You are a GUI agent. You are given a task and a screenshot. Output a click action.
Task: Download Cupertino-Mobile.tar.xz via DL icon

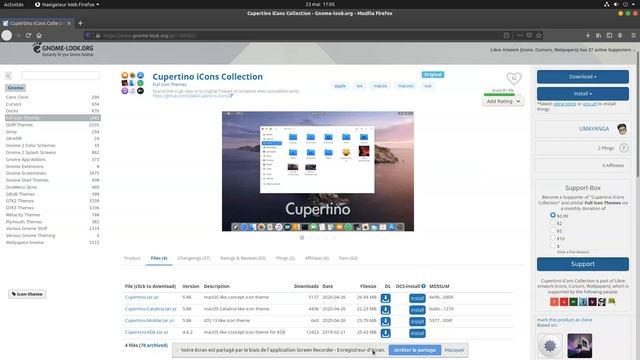pyautogui.click(x=385, y=322)
